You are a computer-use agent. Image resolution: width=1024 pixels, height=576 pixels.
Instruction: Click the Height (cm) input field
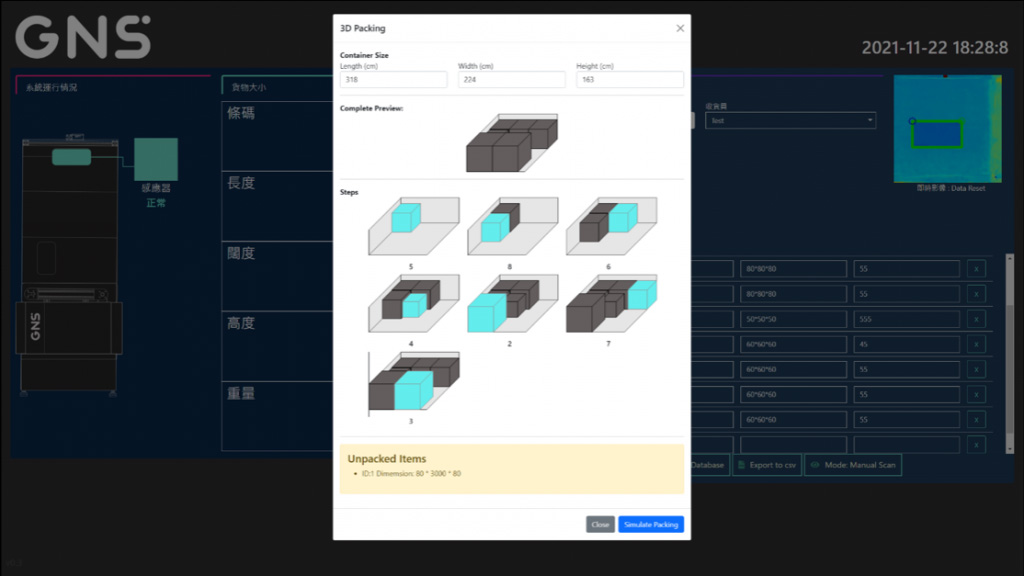point(630,80)
